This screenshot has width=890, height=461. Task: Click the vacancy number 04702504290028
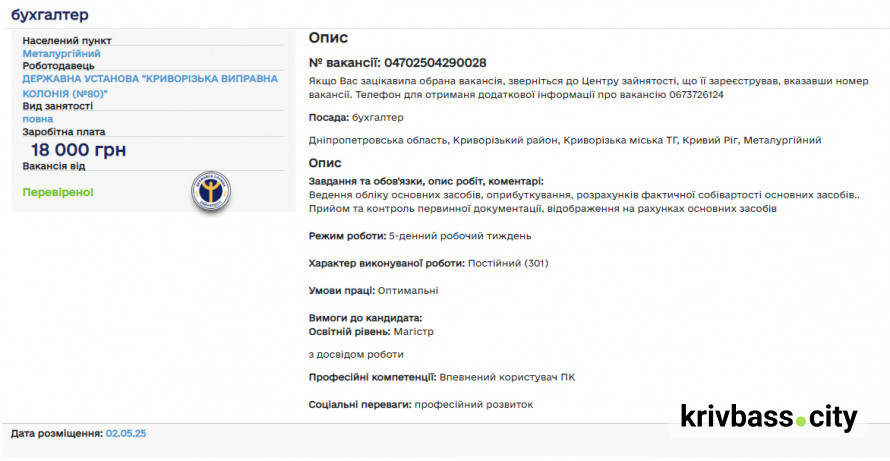click(x=435, y=62)
